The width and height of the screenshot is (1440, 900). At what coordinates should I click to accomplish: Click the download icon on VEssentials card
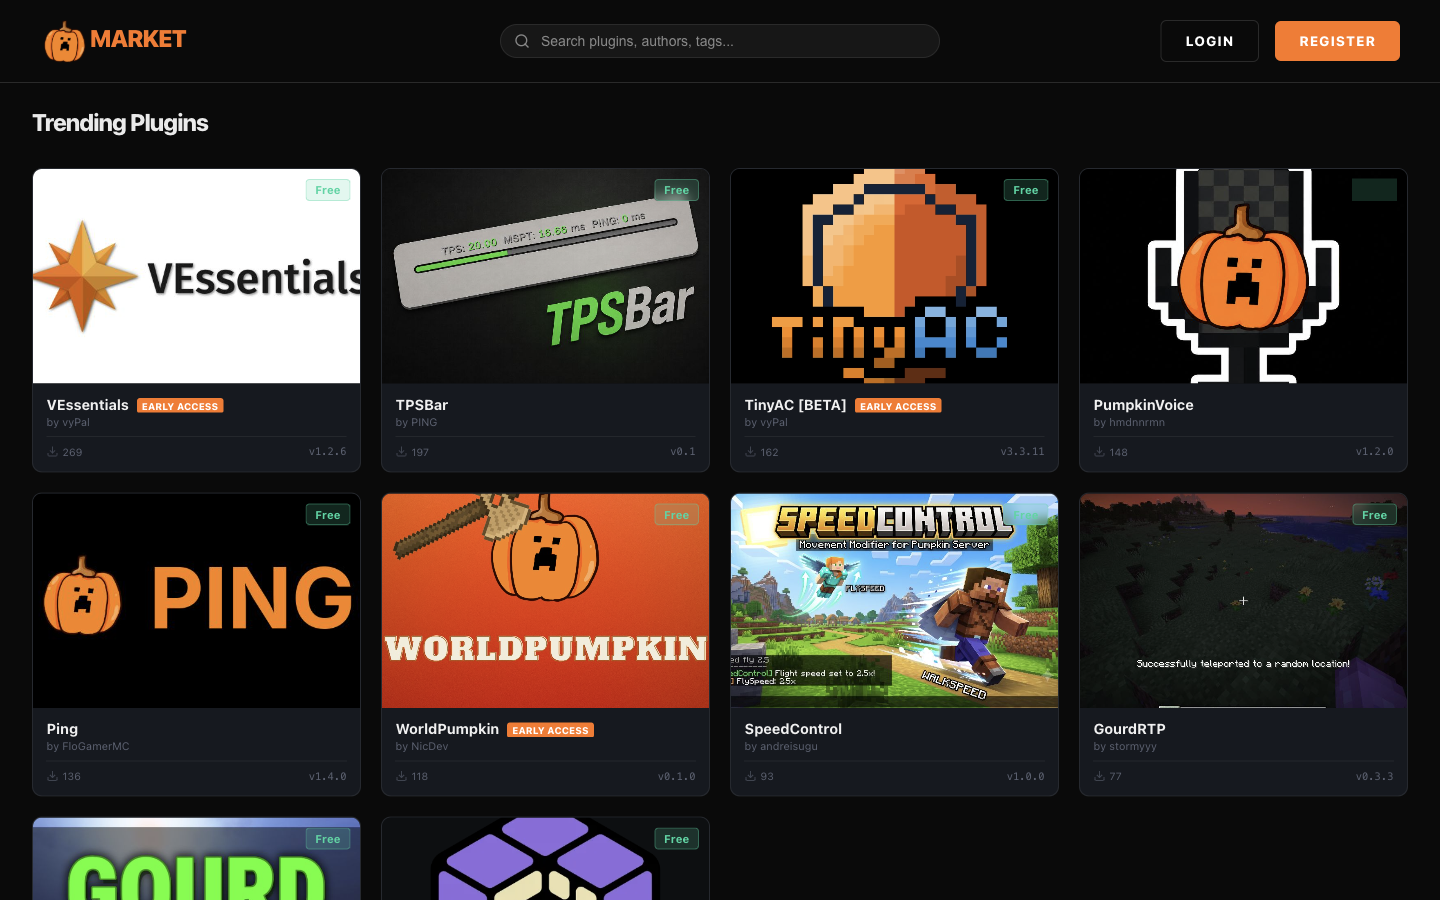(x=52, y=452)
